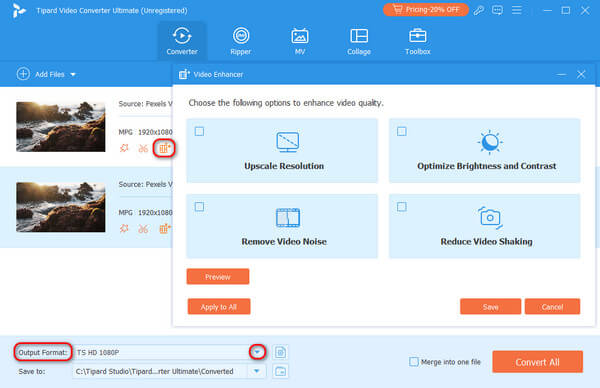Open the register key icon
The height and width of the screenshot is (388, 600).
click(479, 10)
